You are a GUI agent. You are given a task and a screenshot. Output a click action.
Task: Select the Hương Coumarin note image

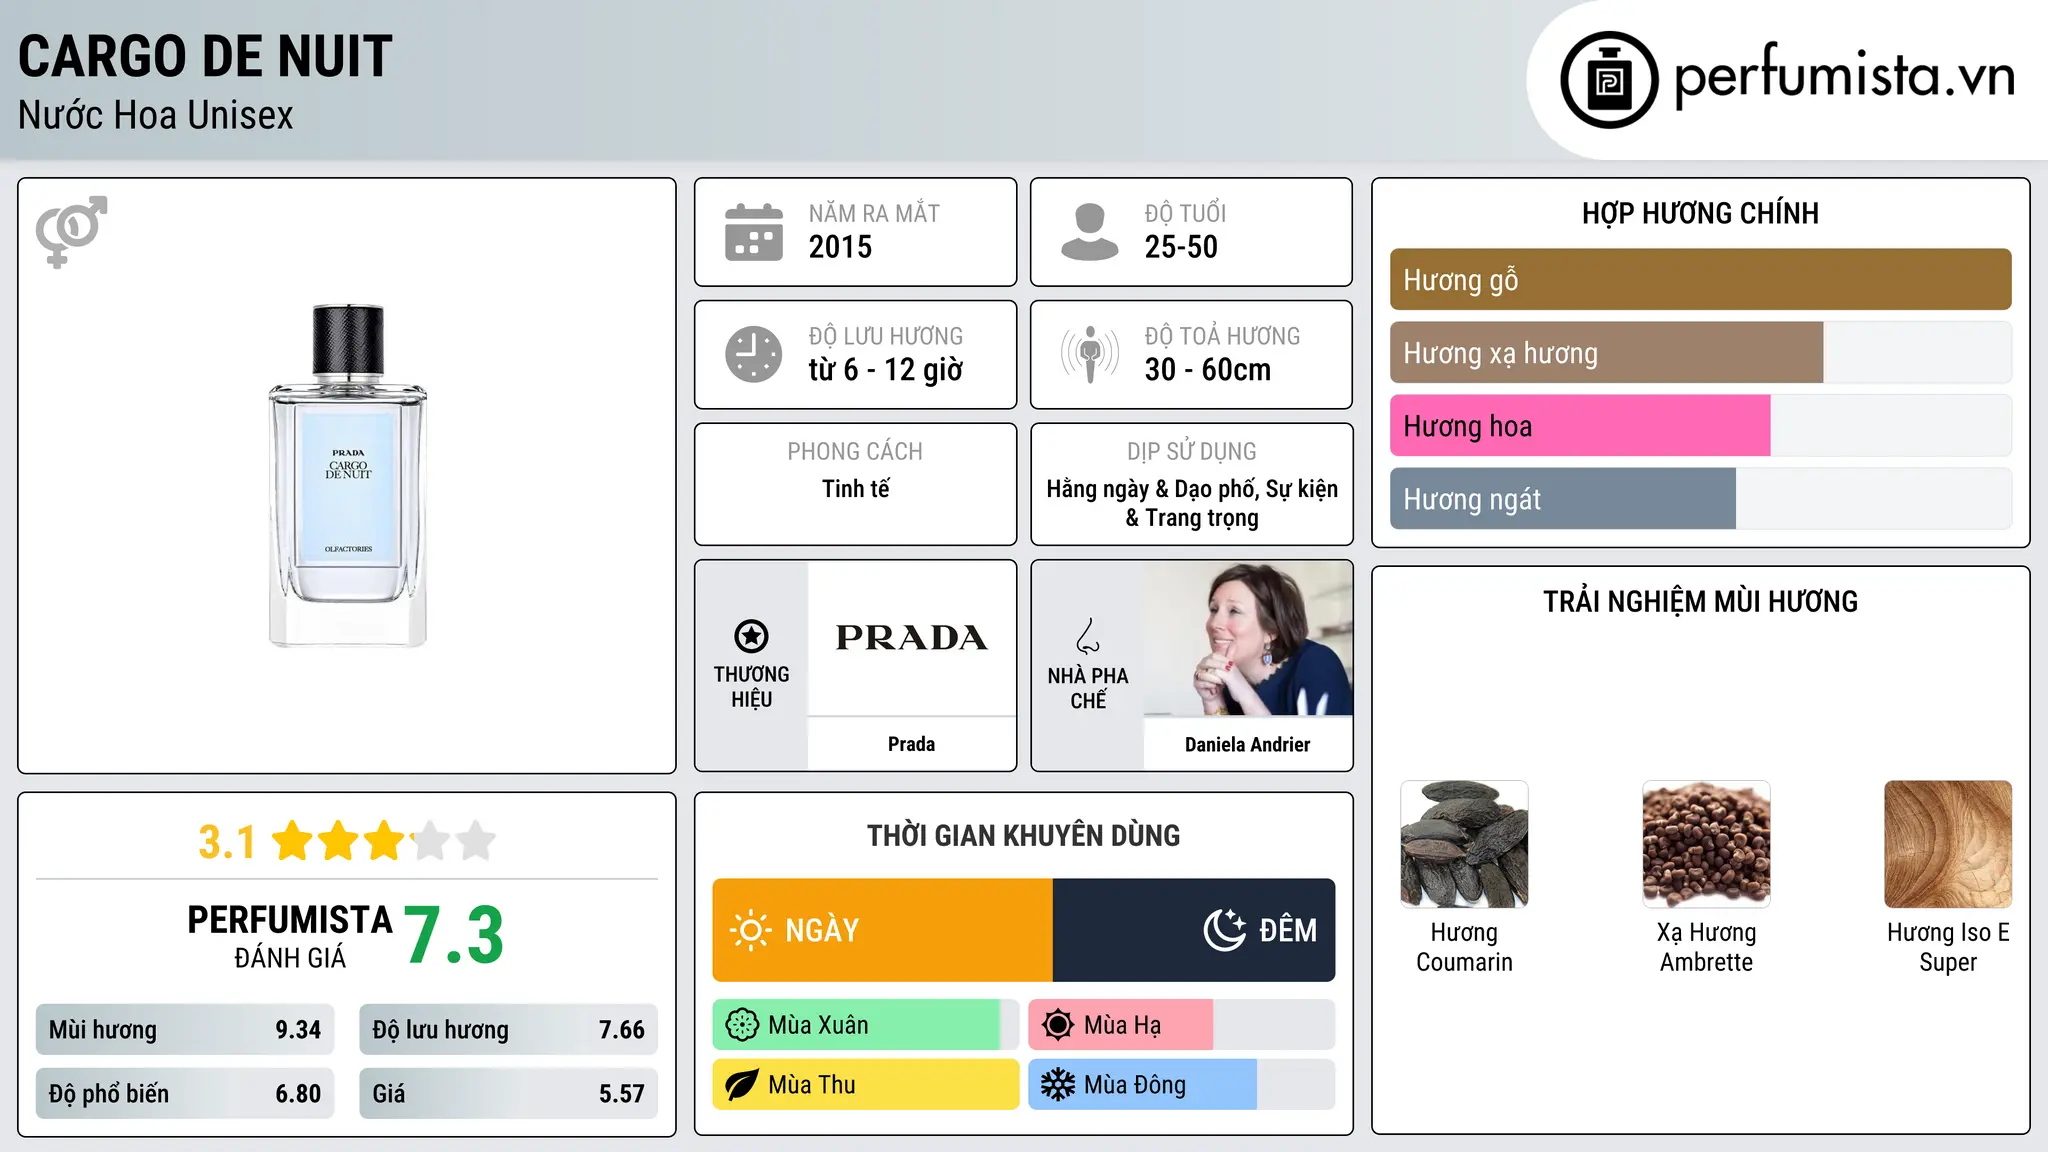point(1464,844)
